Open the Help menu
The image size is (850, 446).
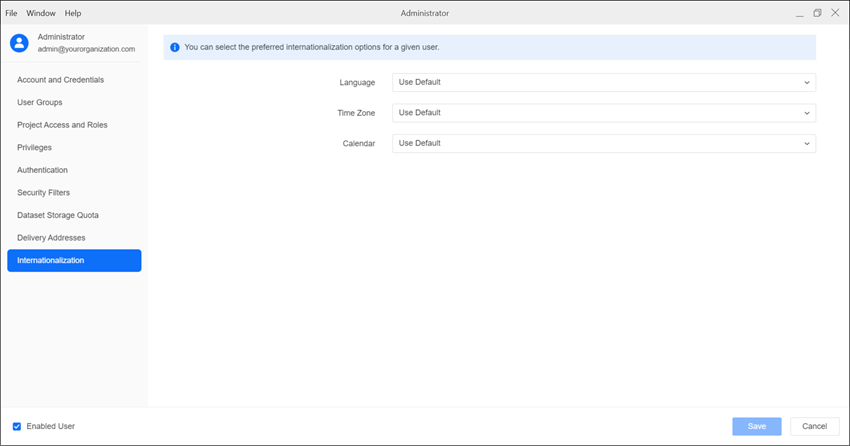pyautogui.click(x=73, y=13)
